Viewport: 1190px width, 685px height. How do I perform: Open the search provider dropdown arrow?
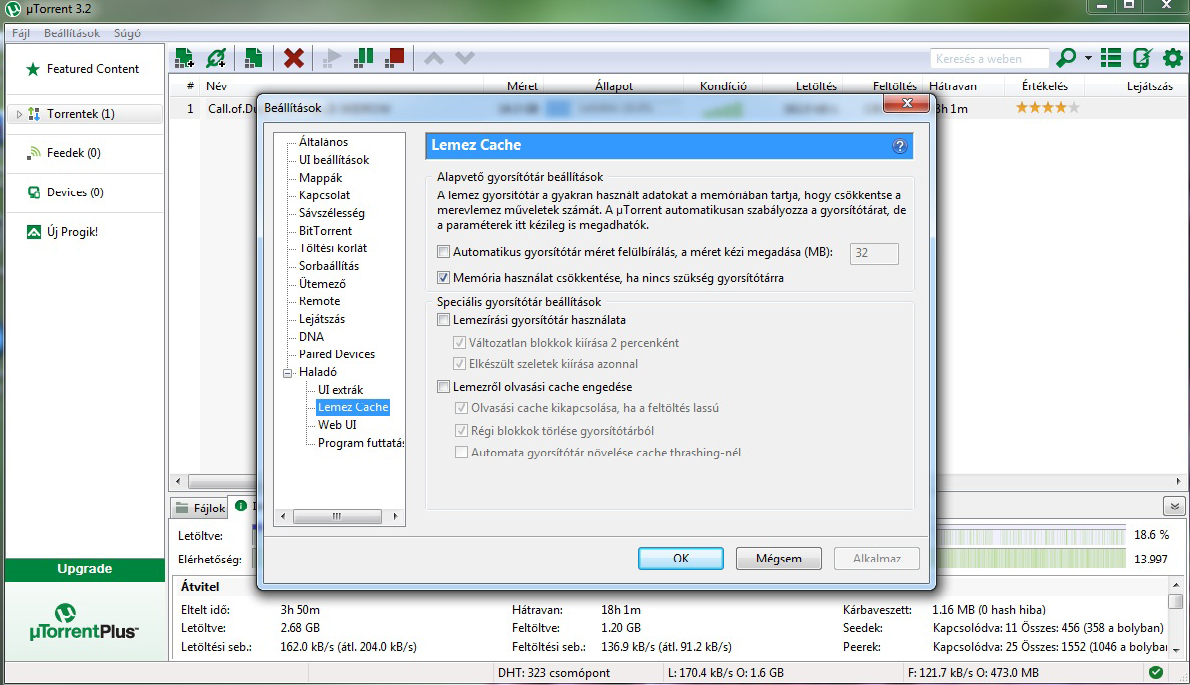1088,58
